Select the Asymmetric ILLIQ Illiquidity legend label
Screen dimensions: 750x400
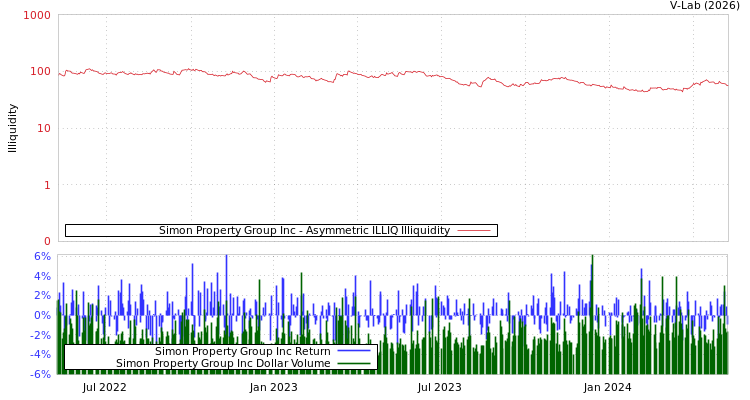[304, 231]
